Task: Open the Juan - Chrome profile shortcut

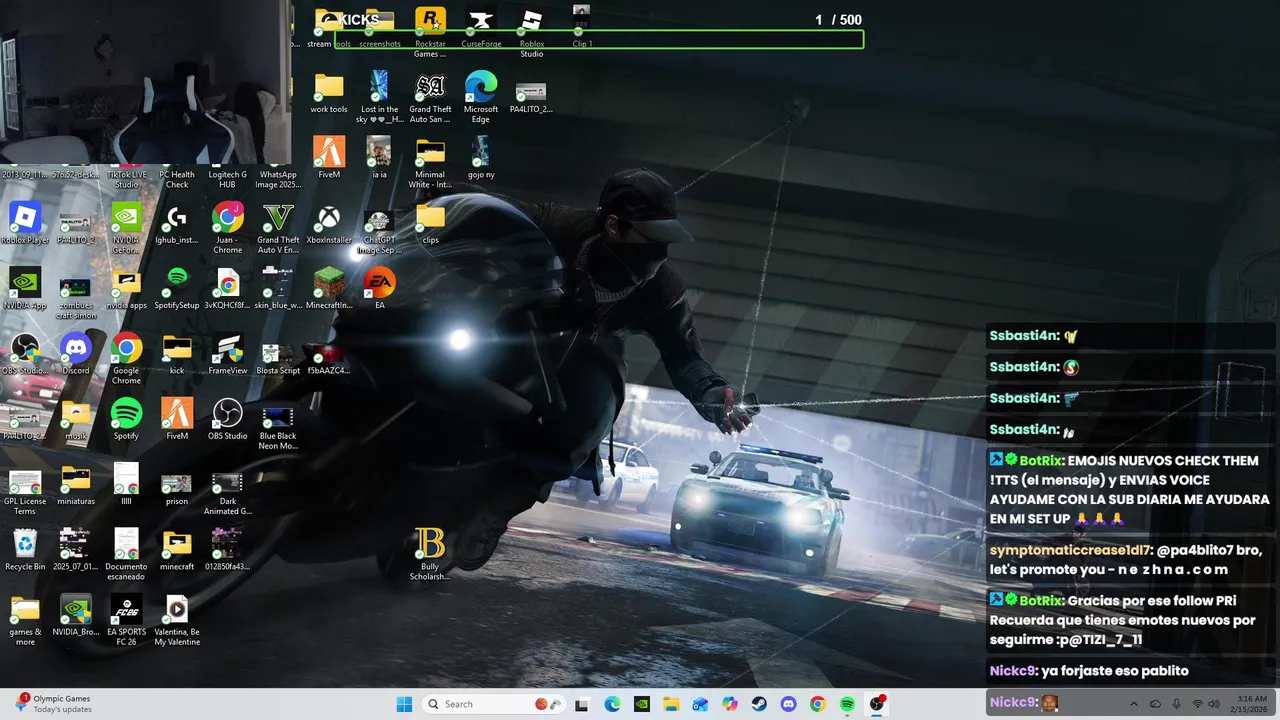Action: coord(228,227)
